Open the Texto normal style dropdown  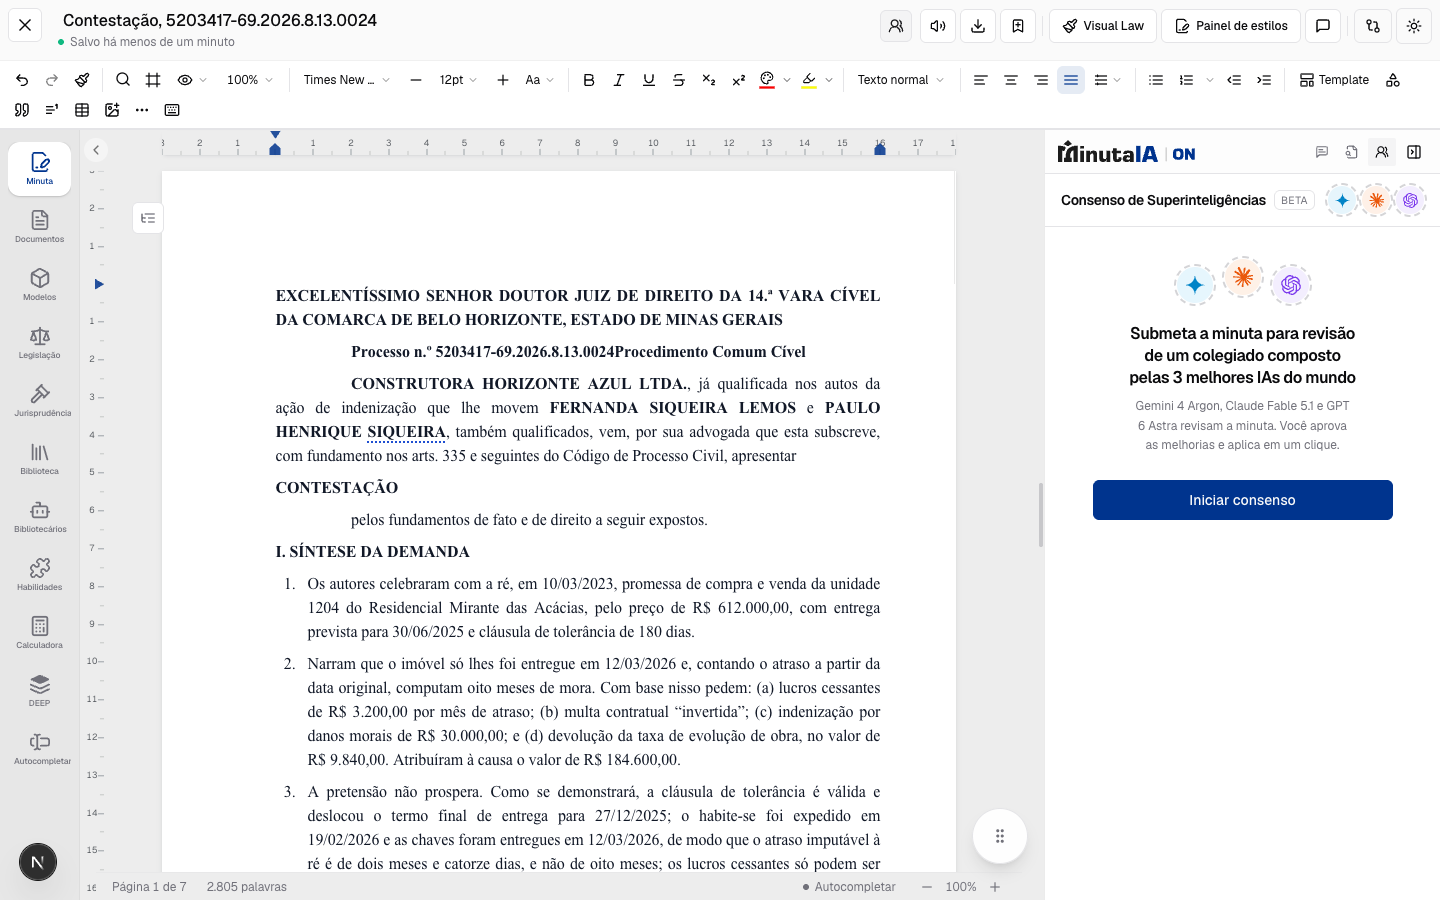coord(900,80)
